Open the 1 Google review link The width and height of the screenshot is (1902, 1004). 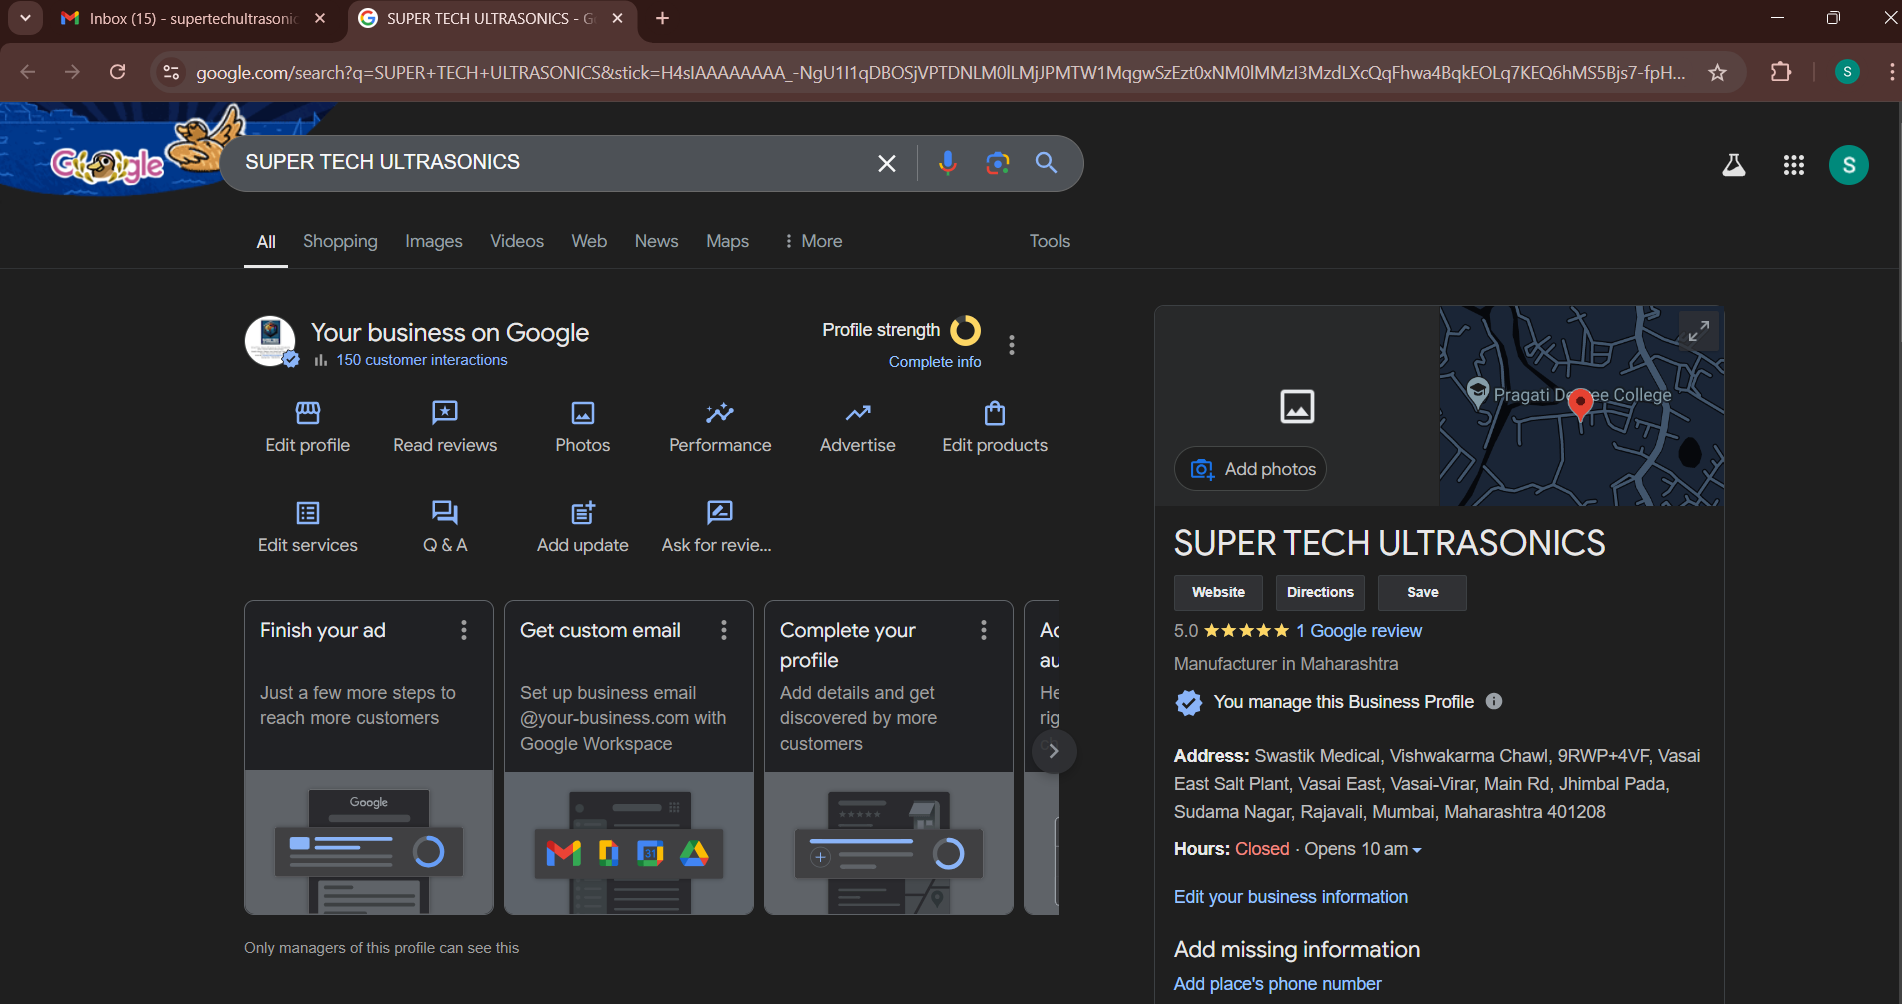point(1359,631)
